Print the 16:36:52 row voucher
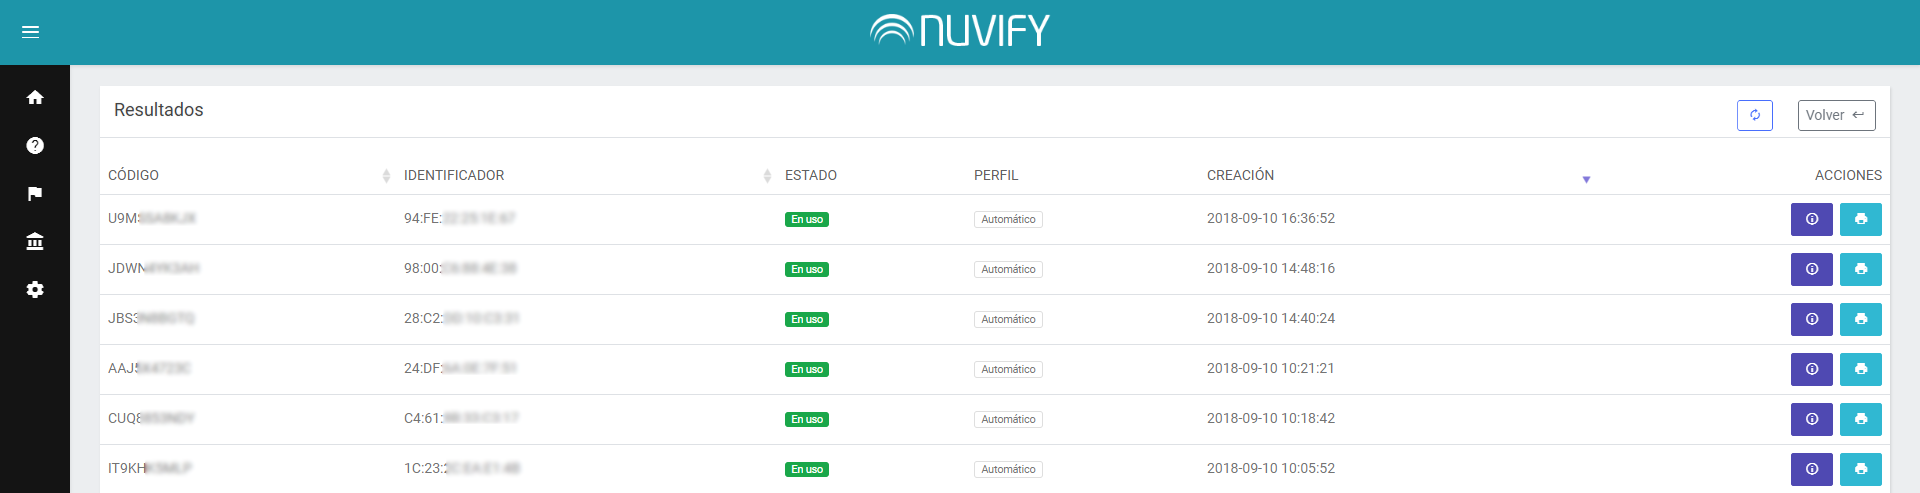 (x=1861, y=219)
